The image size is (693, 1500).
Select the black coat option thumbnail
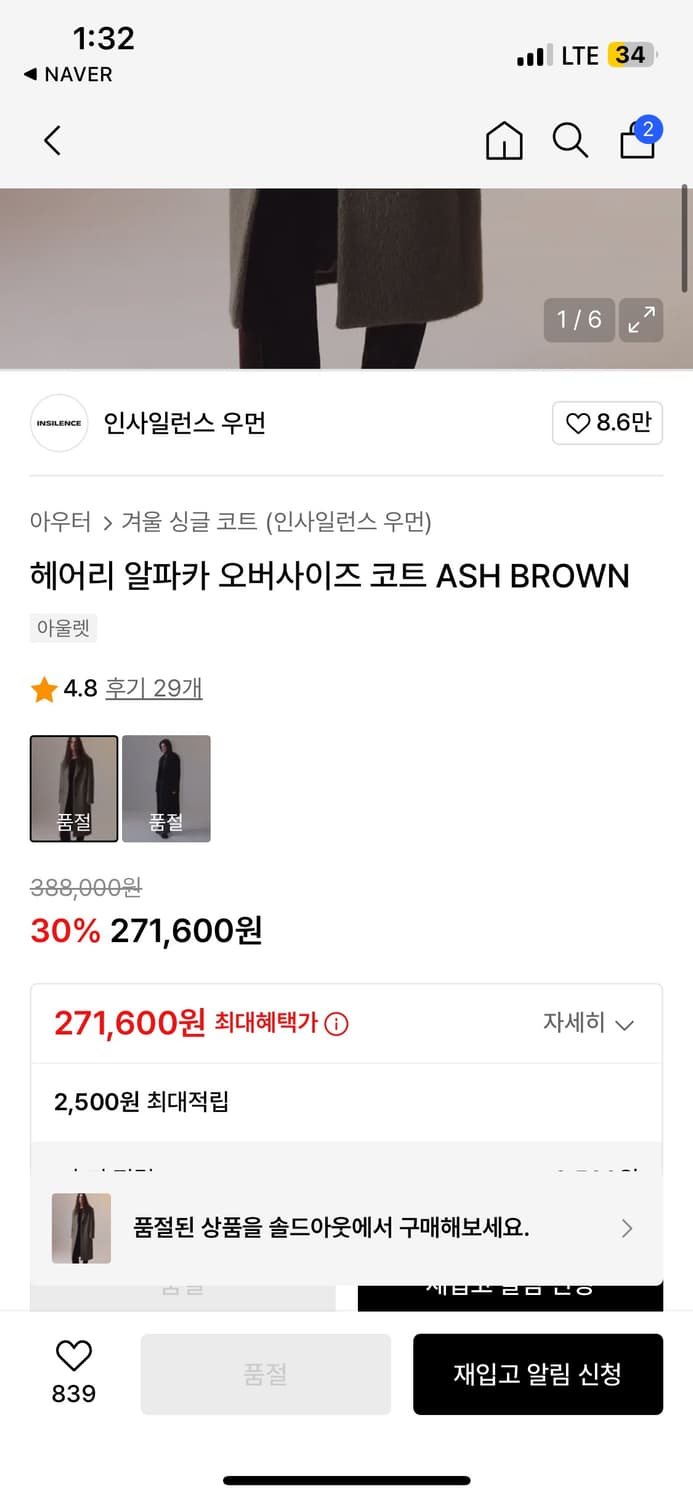pyautogui.click(x=166, y=788)
